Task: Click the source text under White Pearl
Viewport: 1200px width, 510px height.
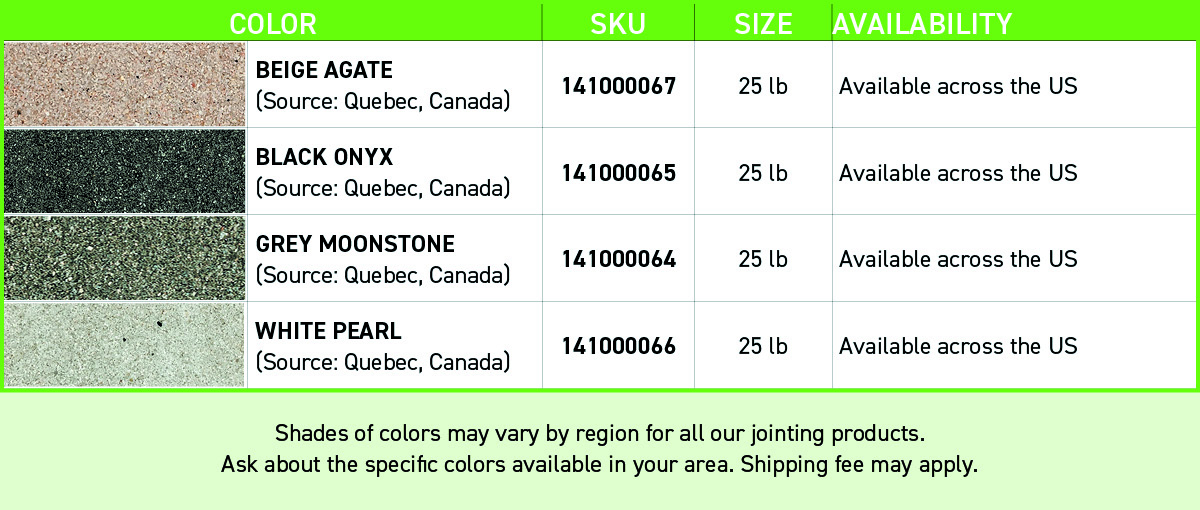Action: [383, 361]
